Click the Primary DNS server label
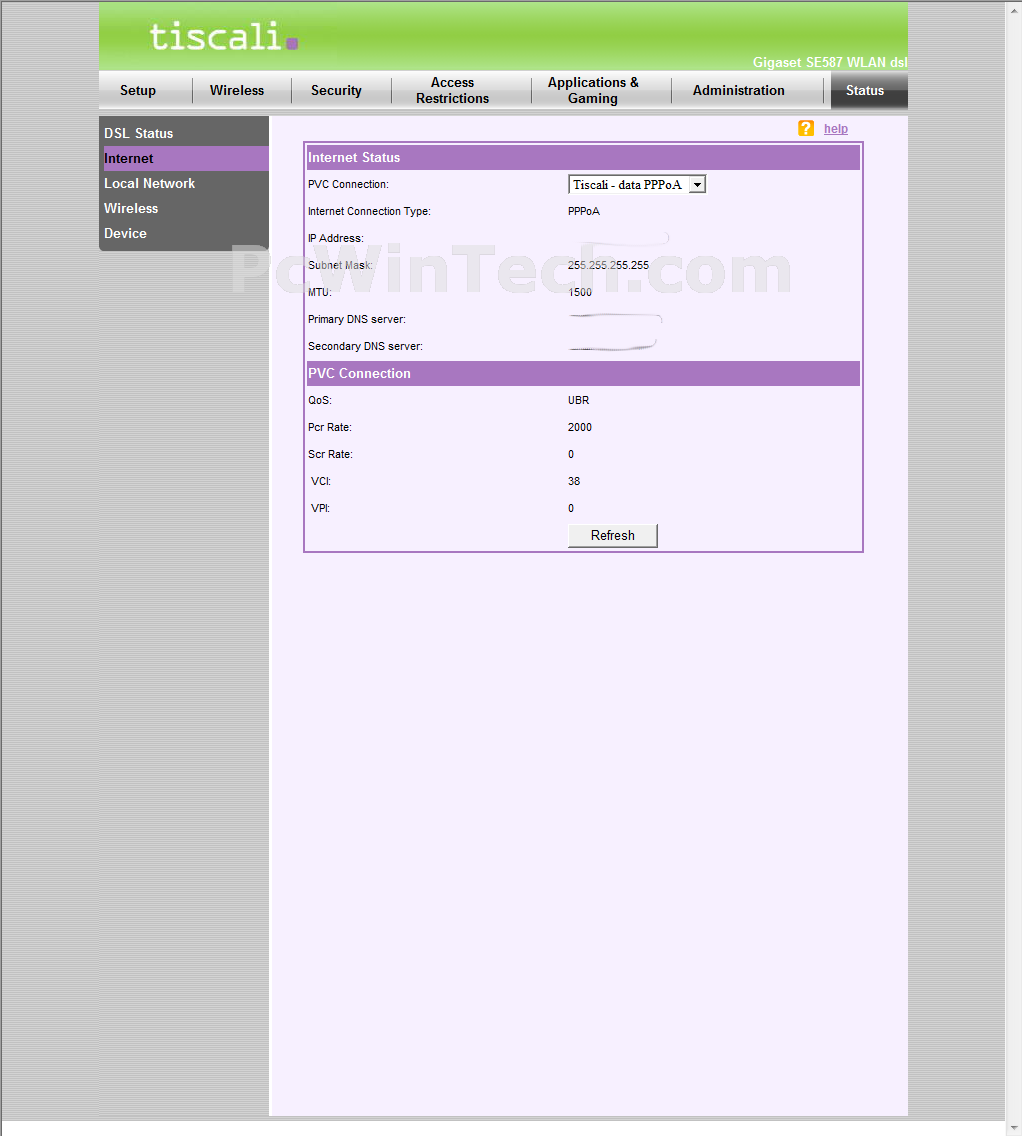Image resolution: width=1022 pixels, height=1136 pixels. [356, 320]
